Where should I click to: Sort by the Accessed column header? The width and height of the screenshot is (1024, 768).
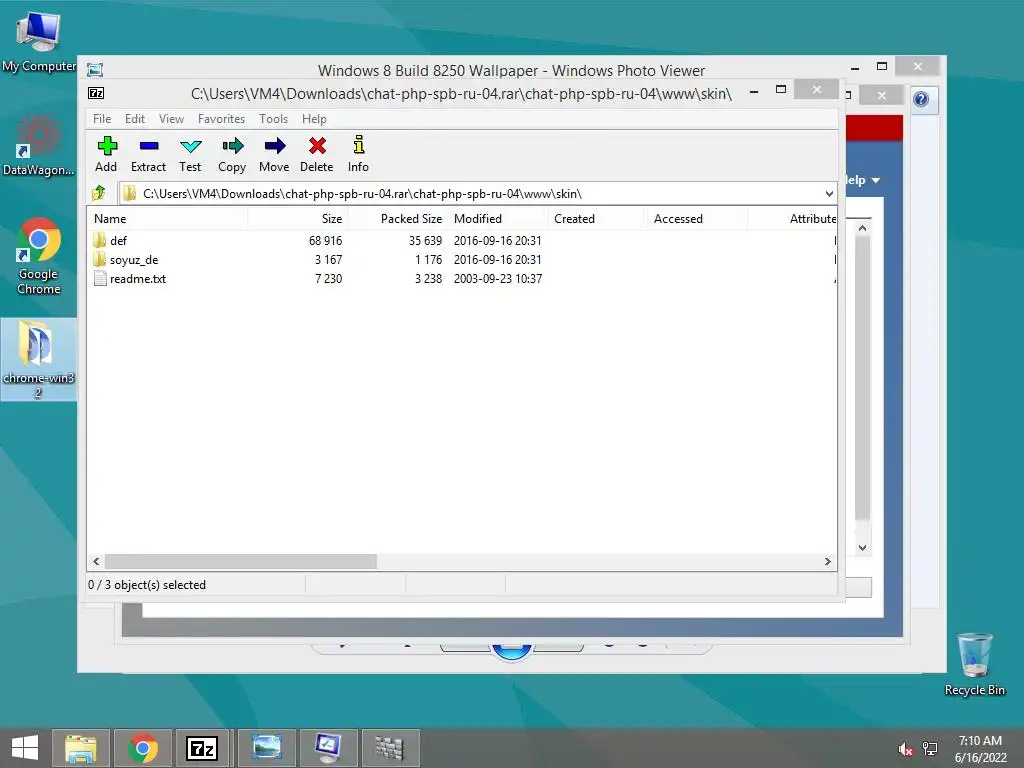pyautogui.click(x=697, y=219)
